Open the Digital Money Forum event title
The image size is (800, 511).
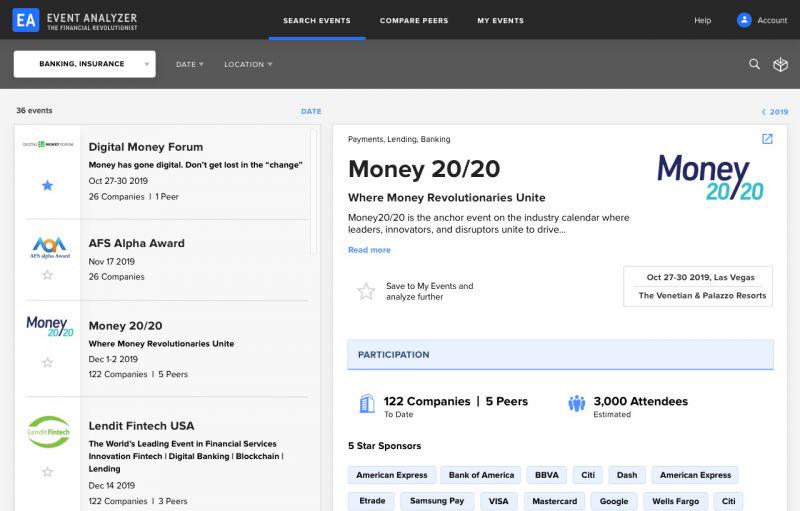point(146,147)
